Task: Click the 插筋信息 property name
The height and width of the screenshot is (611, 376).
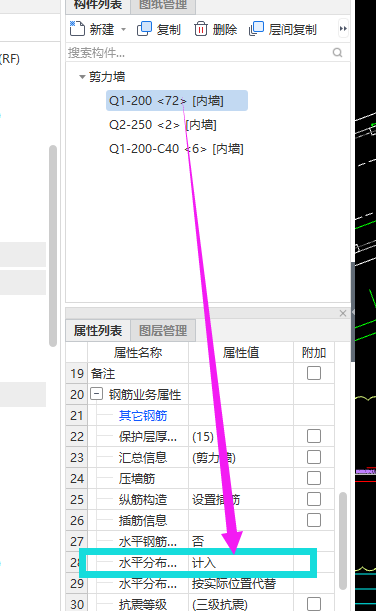Action: (143, 521)
